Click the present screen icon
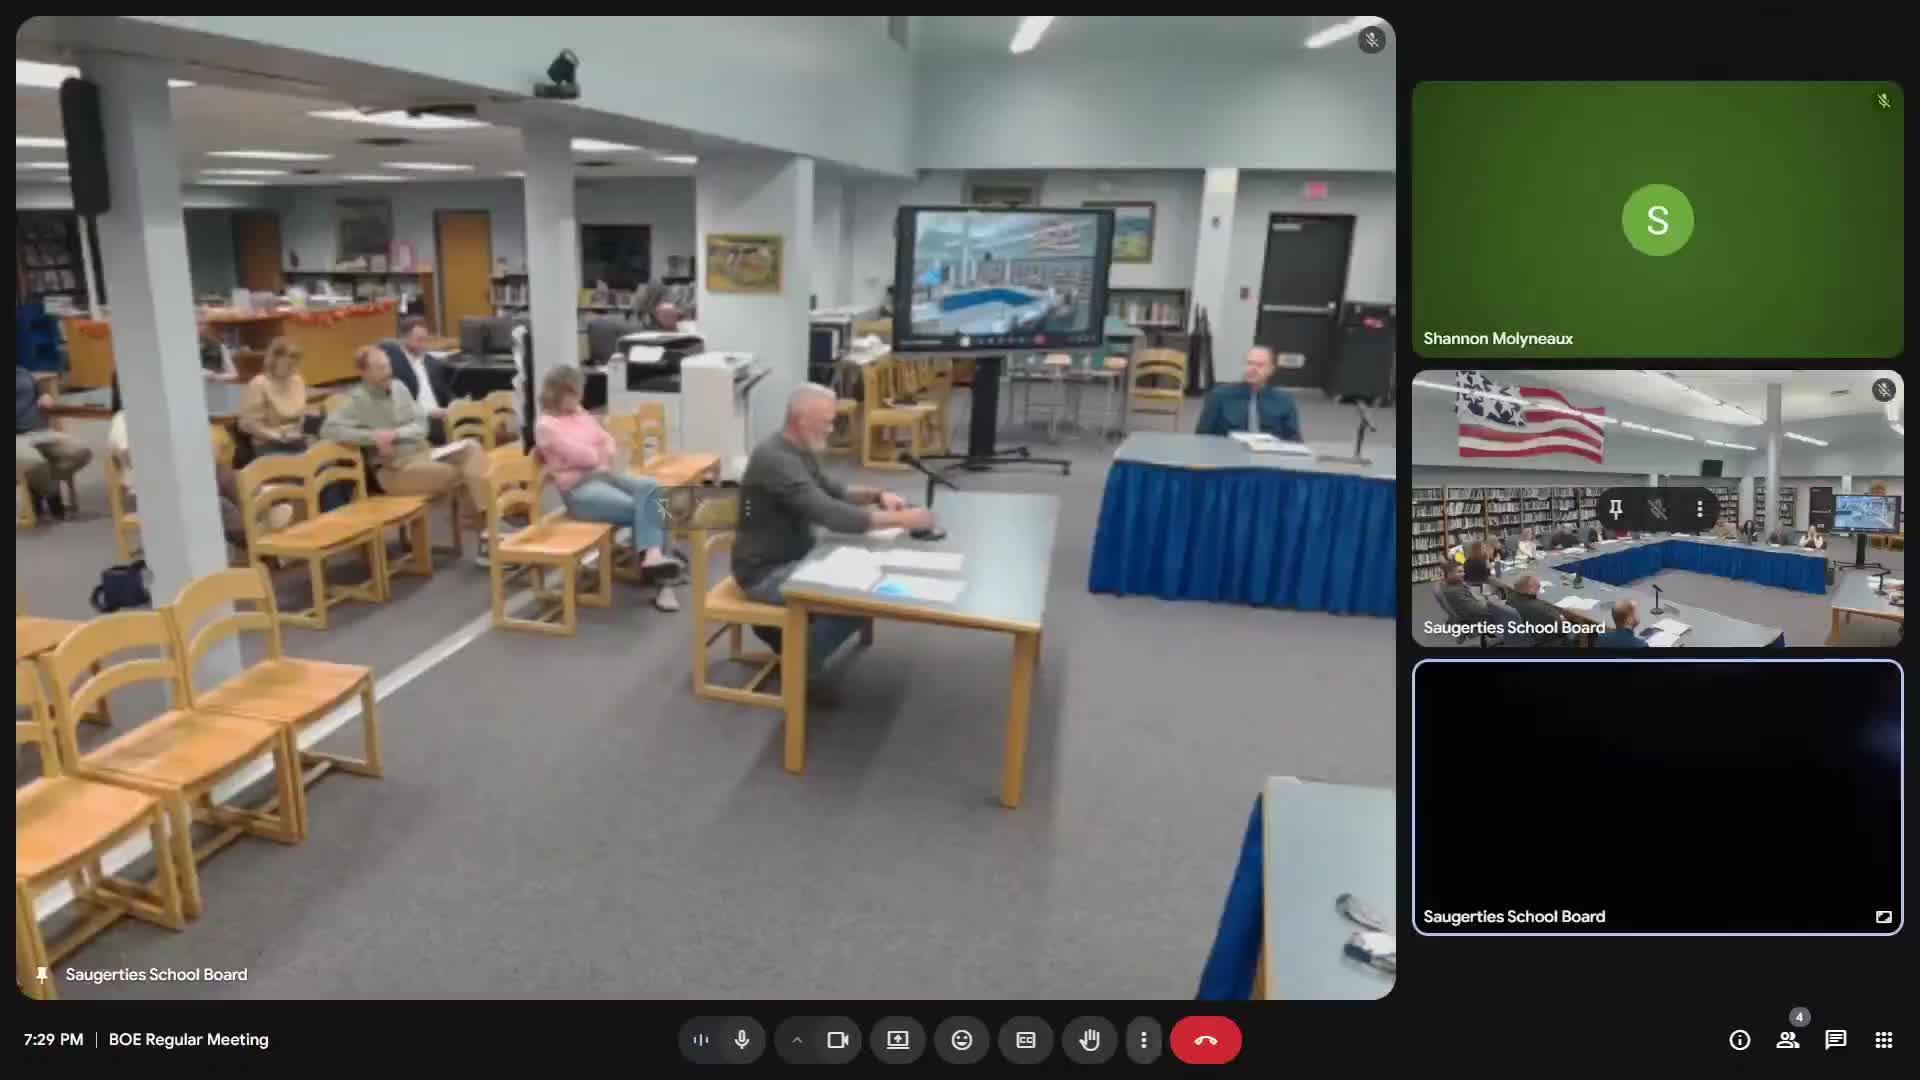This screenshot has height=1080, width=1920. pyautogui.click(x=898, y=1040)
